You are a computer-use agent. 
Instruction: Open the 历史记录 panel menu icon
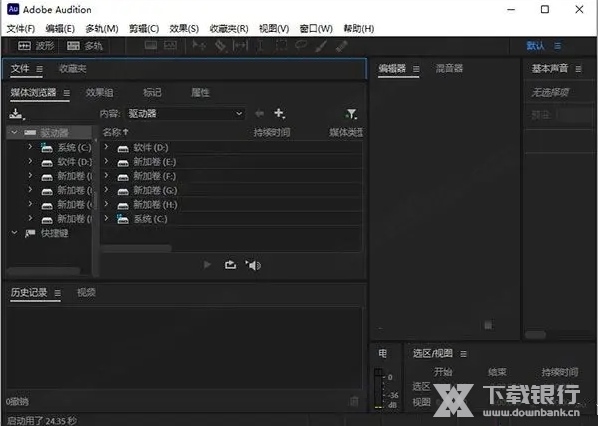(58, 293)
